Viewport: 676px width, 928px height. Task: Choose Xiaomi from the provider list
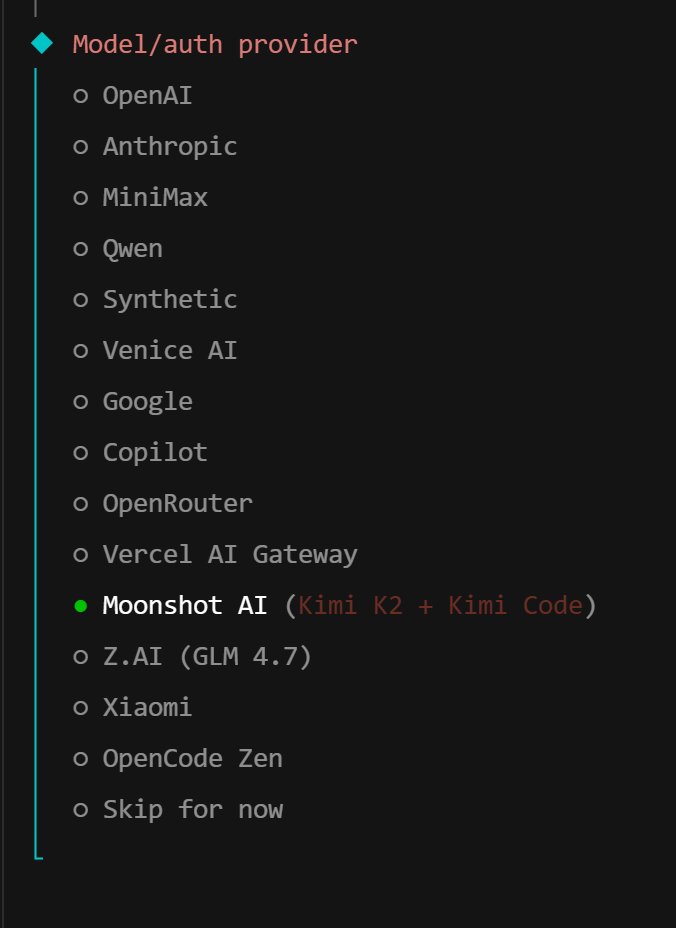(147, 708)
